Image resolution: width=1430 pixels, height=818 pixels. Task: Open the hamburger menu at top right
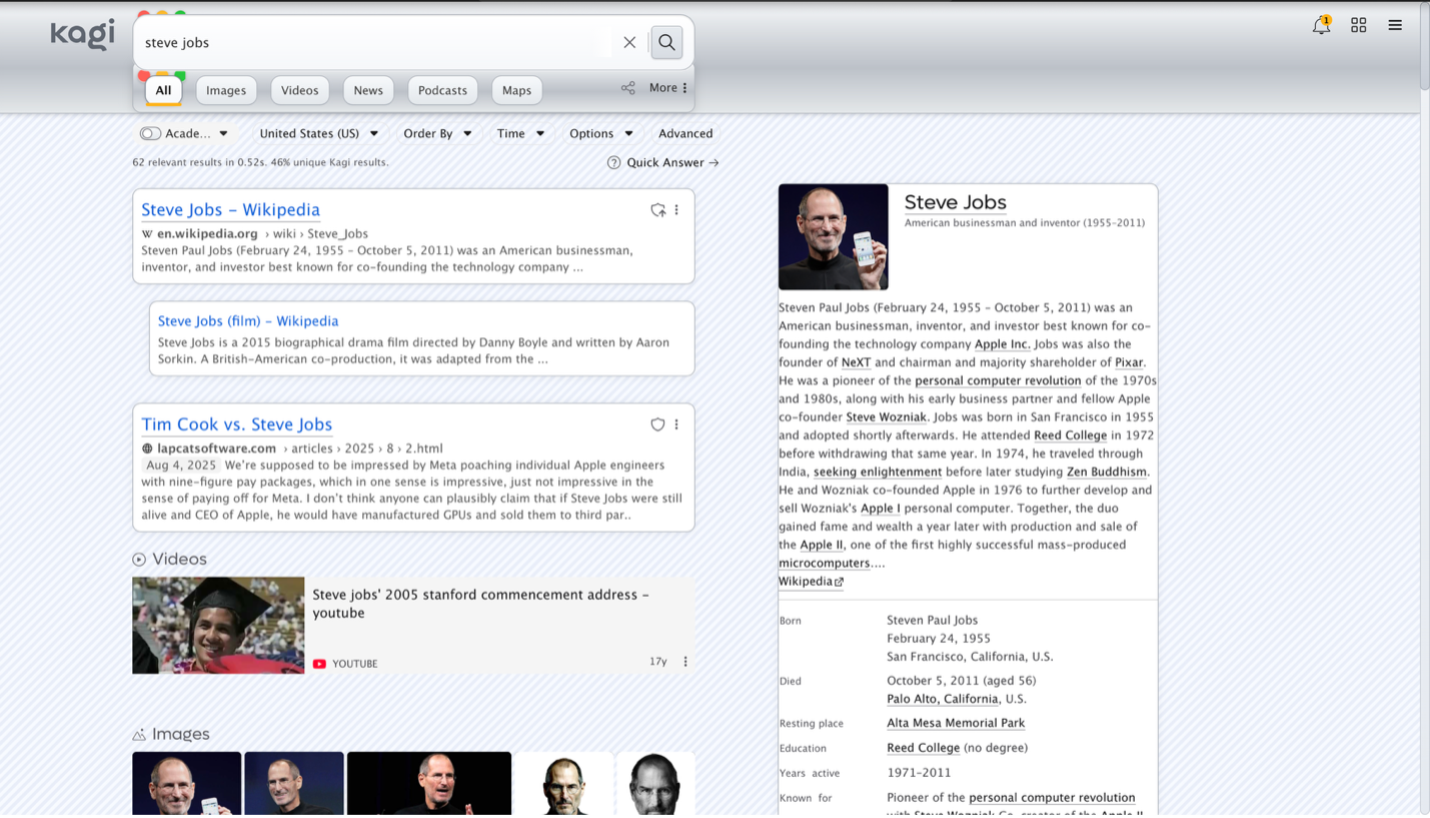[1395, 25]
